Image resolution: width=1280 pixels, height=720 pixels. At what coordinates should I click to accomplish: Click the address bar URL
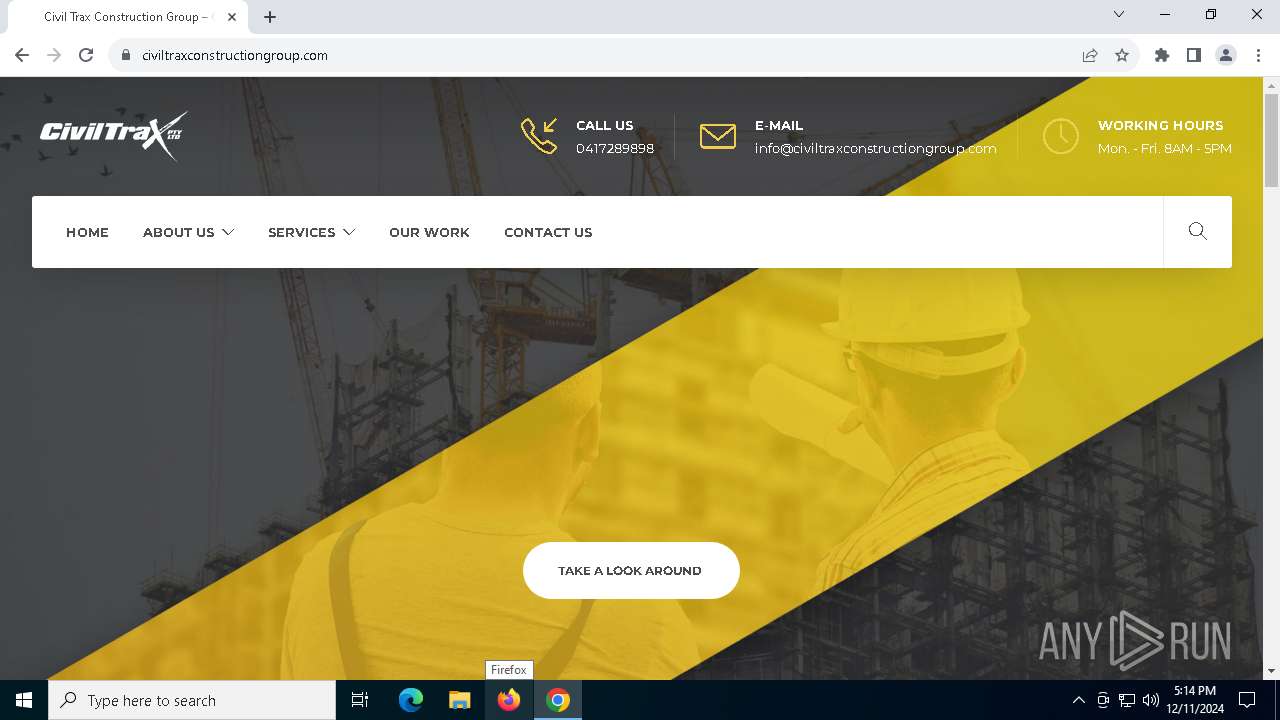click(235, 55)
